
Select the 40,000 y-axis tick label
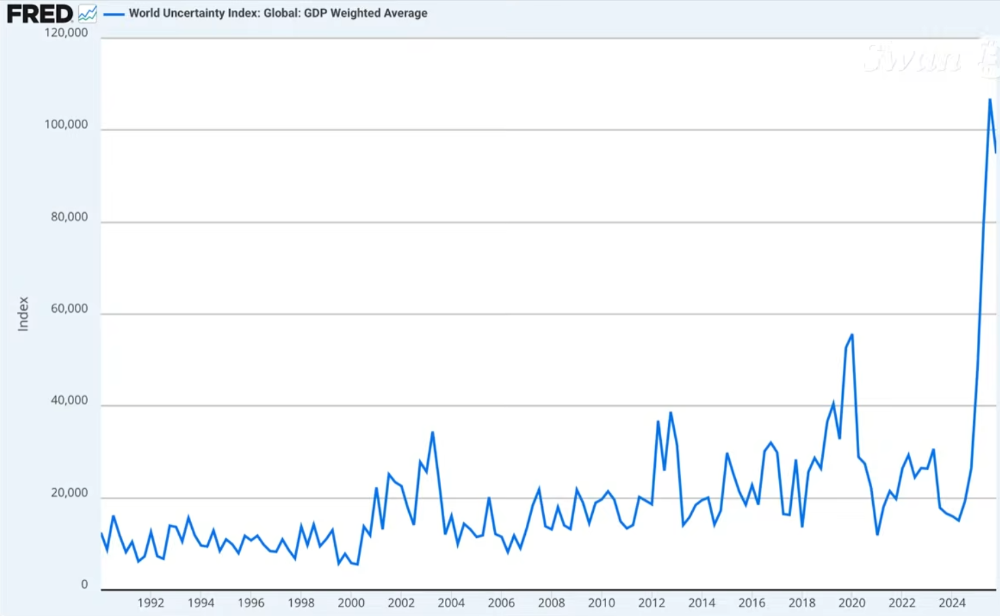(70, 402)
